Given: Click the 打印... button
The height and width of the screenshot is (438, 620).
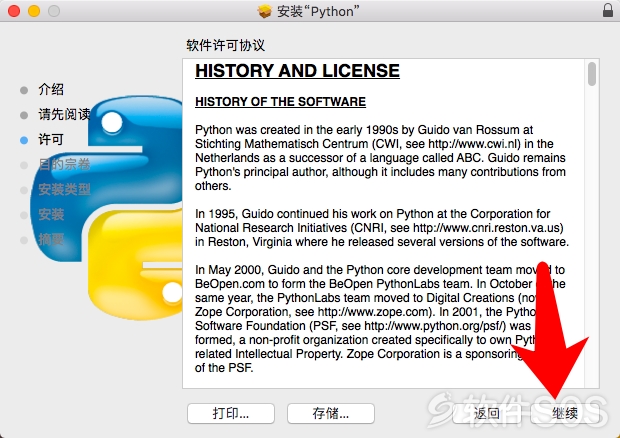Looking at the screenshot, I should [231, 413].
